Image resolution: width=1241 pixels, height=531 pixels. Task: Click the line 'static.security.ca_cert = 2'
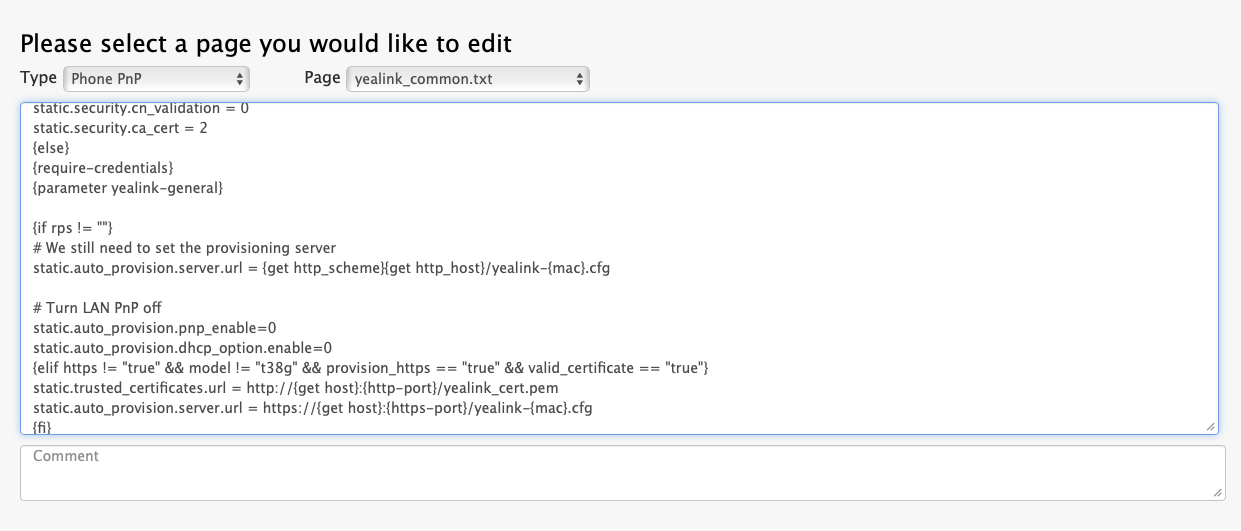(120, 128)
